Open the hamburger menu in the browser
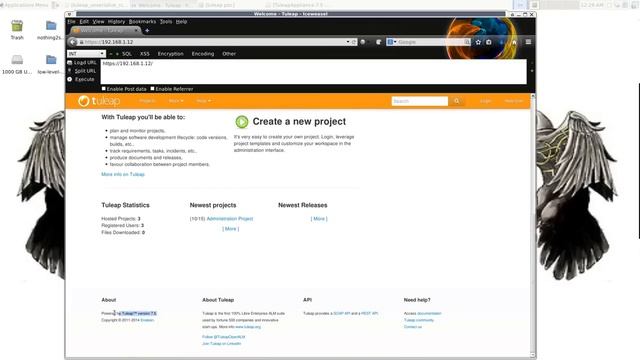This screenshot has height=360, width=640. 528,42
